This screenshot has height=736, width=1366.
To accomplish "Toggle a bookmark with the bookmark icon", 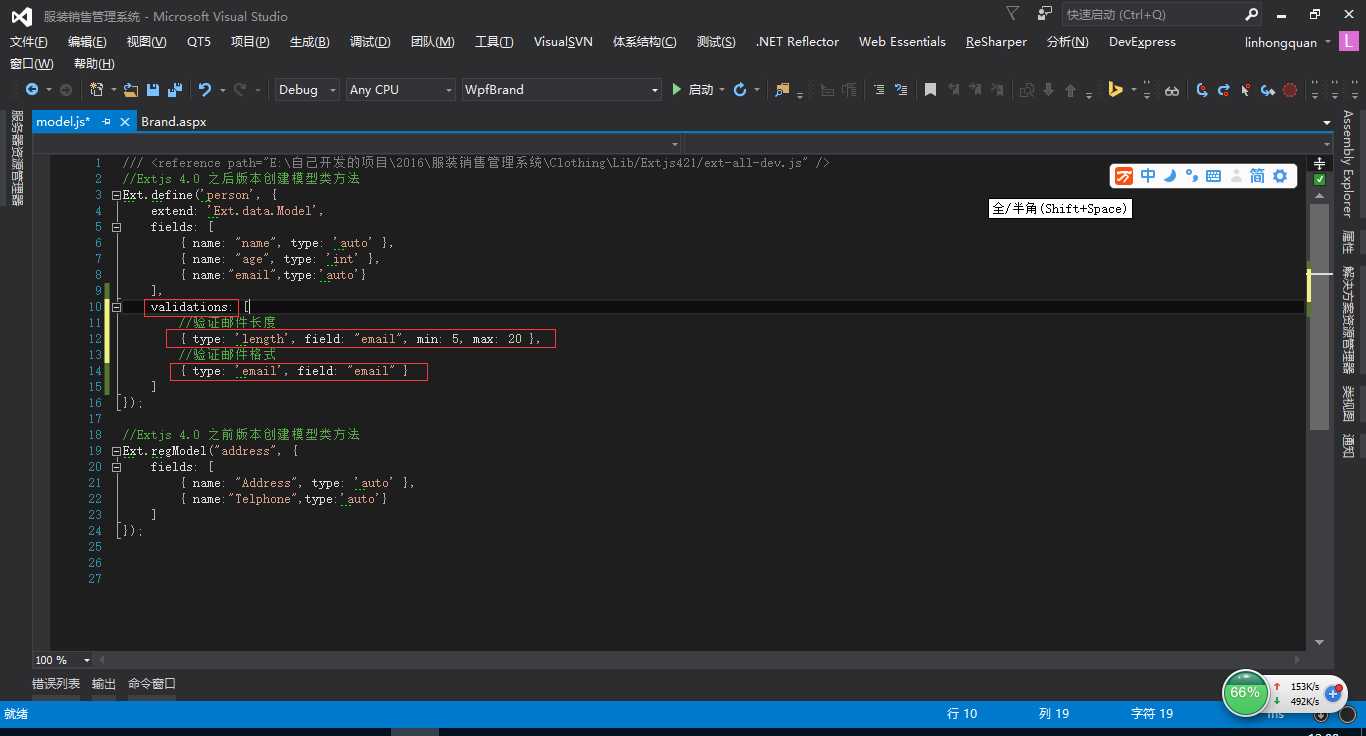I will (930, 90).
